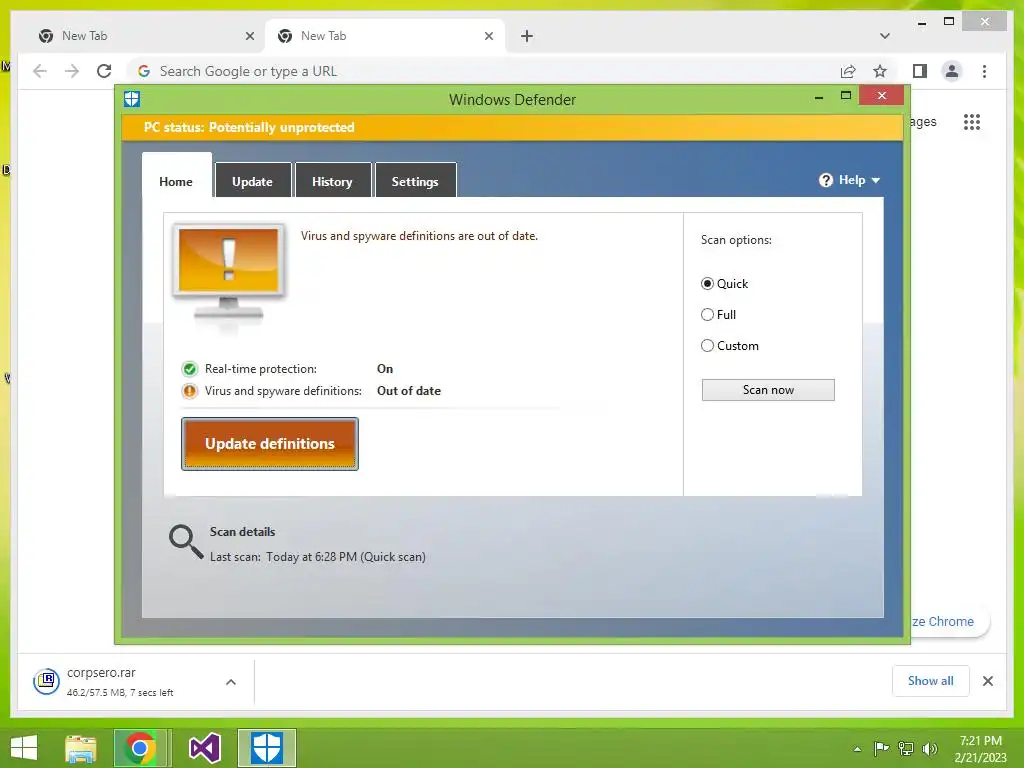
Task: Click the Scan details magnifier icon
Action: point(185,542)
